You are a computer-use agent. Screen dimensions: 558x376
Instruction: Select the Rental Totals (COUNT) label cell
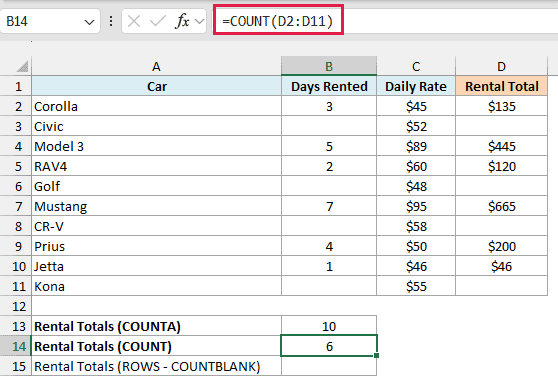156,346
